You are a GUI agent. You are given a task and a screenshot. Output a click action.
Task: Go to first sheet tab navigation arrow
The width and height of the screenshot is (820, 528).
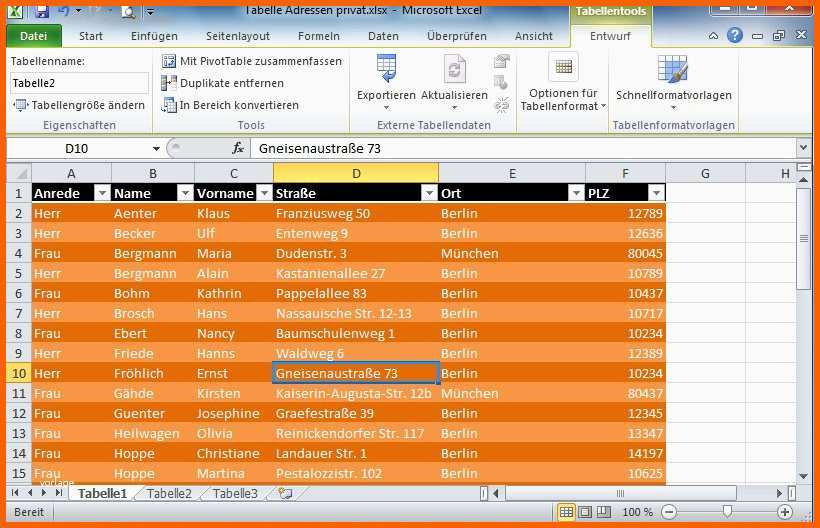click(15, 492)
